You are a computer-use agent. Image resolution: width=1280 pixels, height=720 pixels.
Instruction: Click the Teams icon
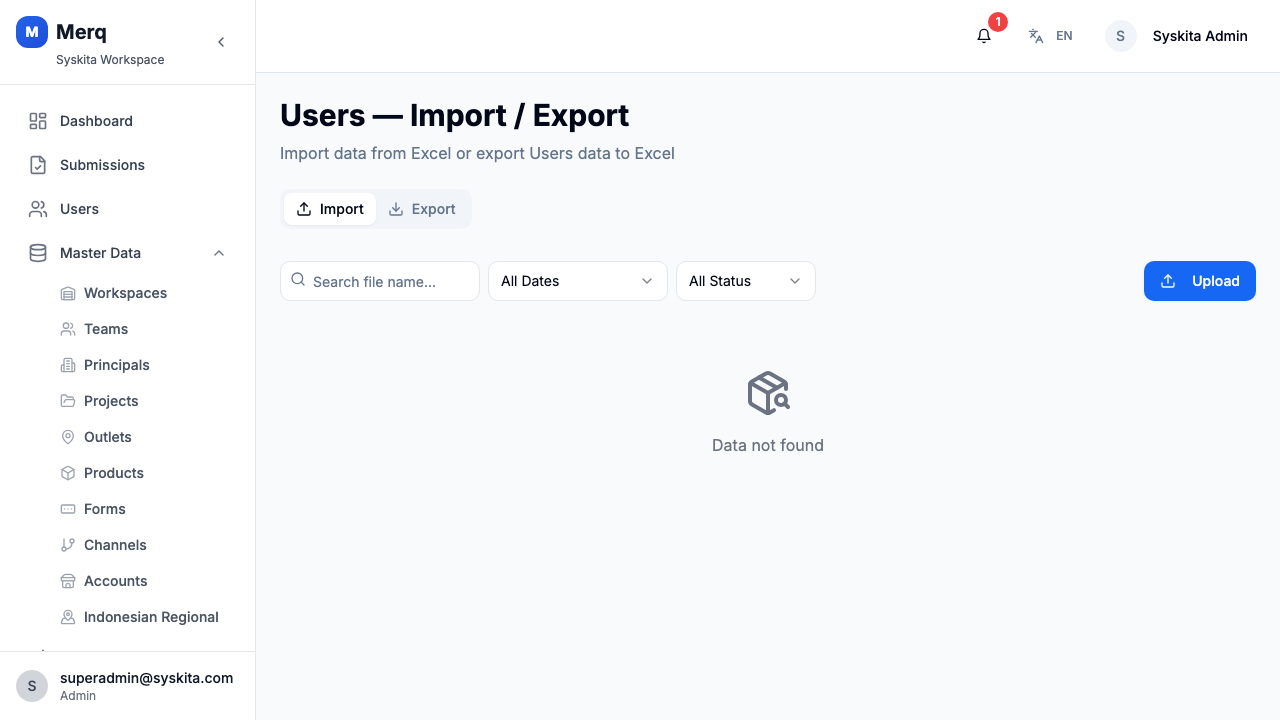[68, 329]
